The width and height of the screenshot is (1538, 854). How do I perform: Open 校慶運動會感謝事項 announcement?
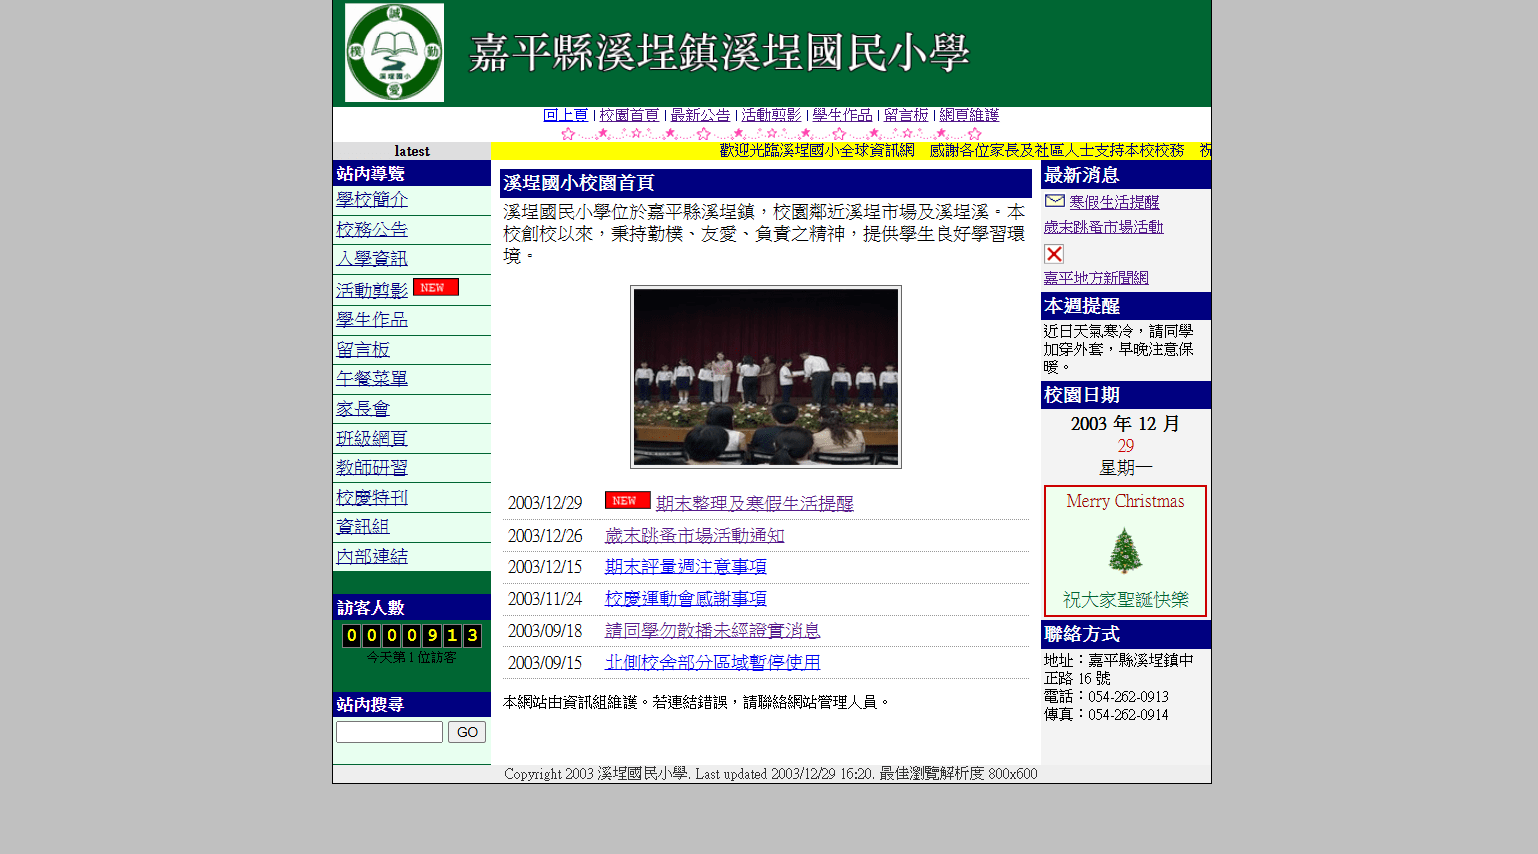pyautogui.click(x=686, y=599)
